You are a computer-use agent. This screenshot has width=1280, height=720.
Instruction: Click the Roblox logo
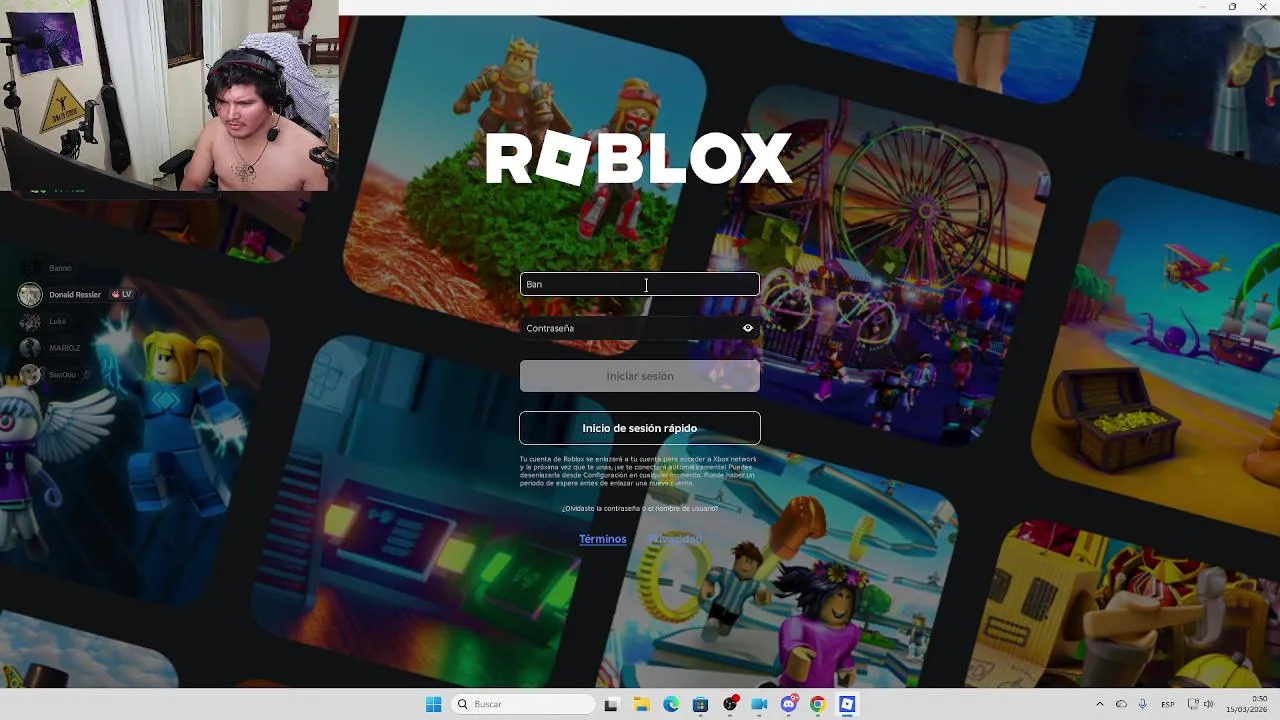pos(640,158)
